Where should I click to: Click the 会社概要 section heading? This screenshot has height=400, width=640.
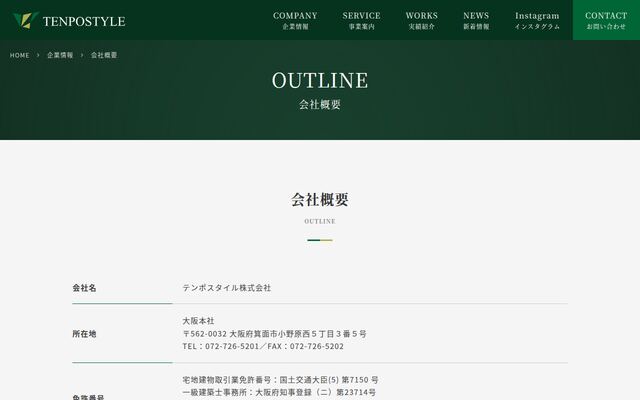pos(320,200)
